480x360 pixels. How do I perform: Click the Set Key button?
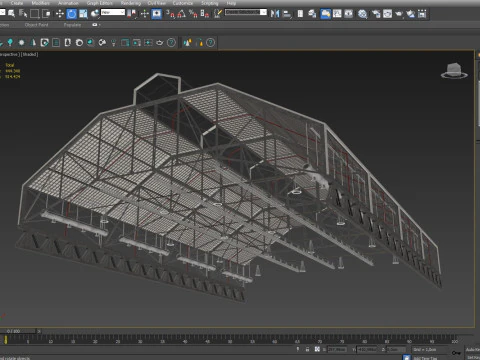click(x=473, y=357)
